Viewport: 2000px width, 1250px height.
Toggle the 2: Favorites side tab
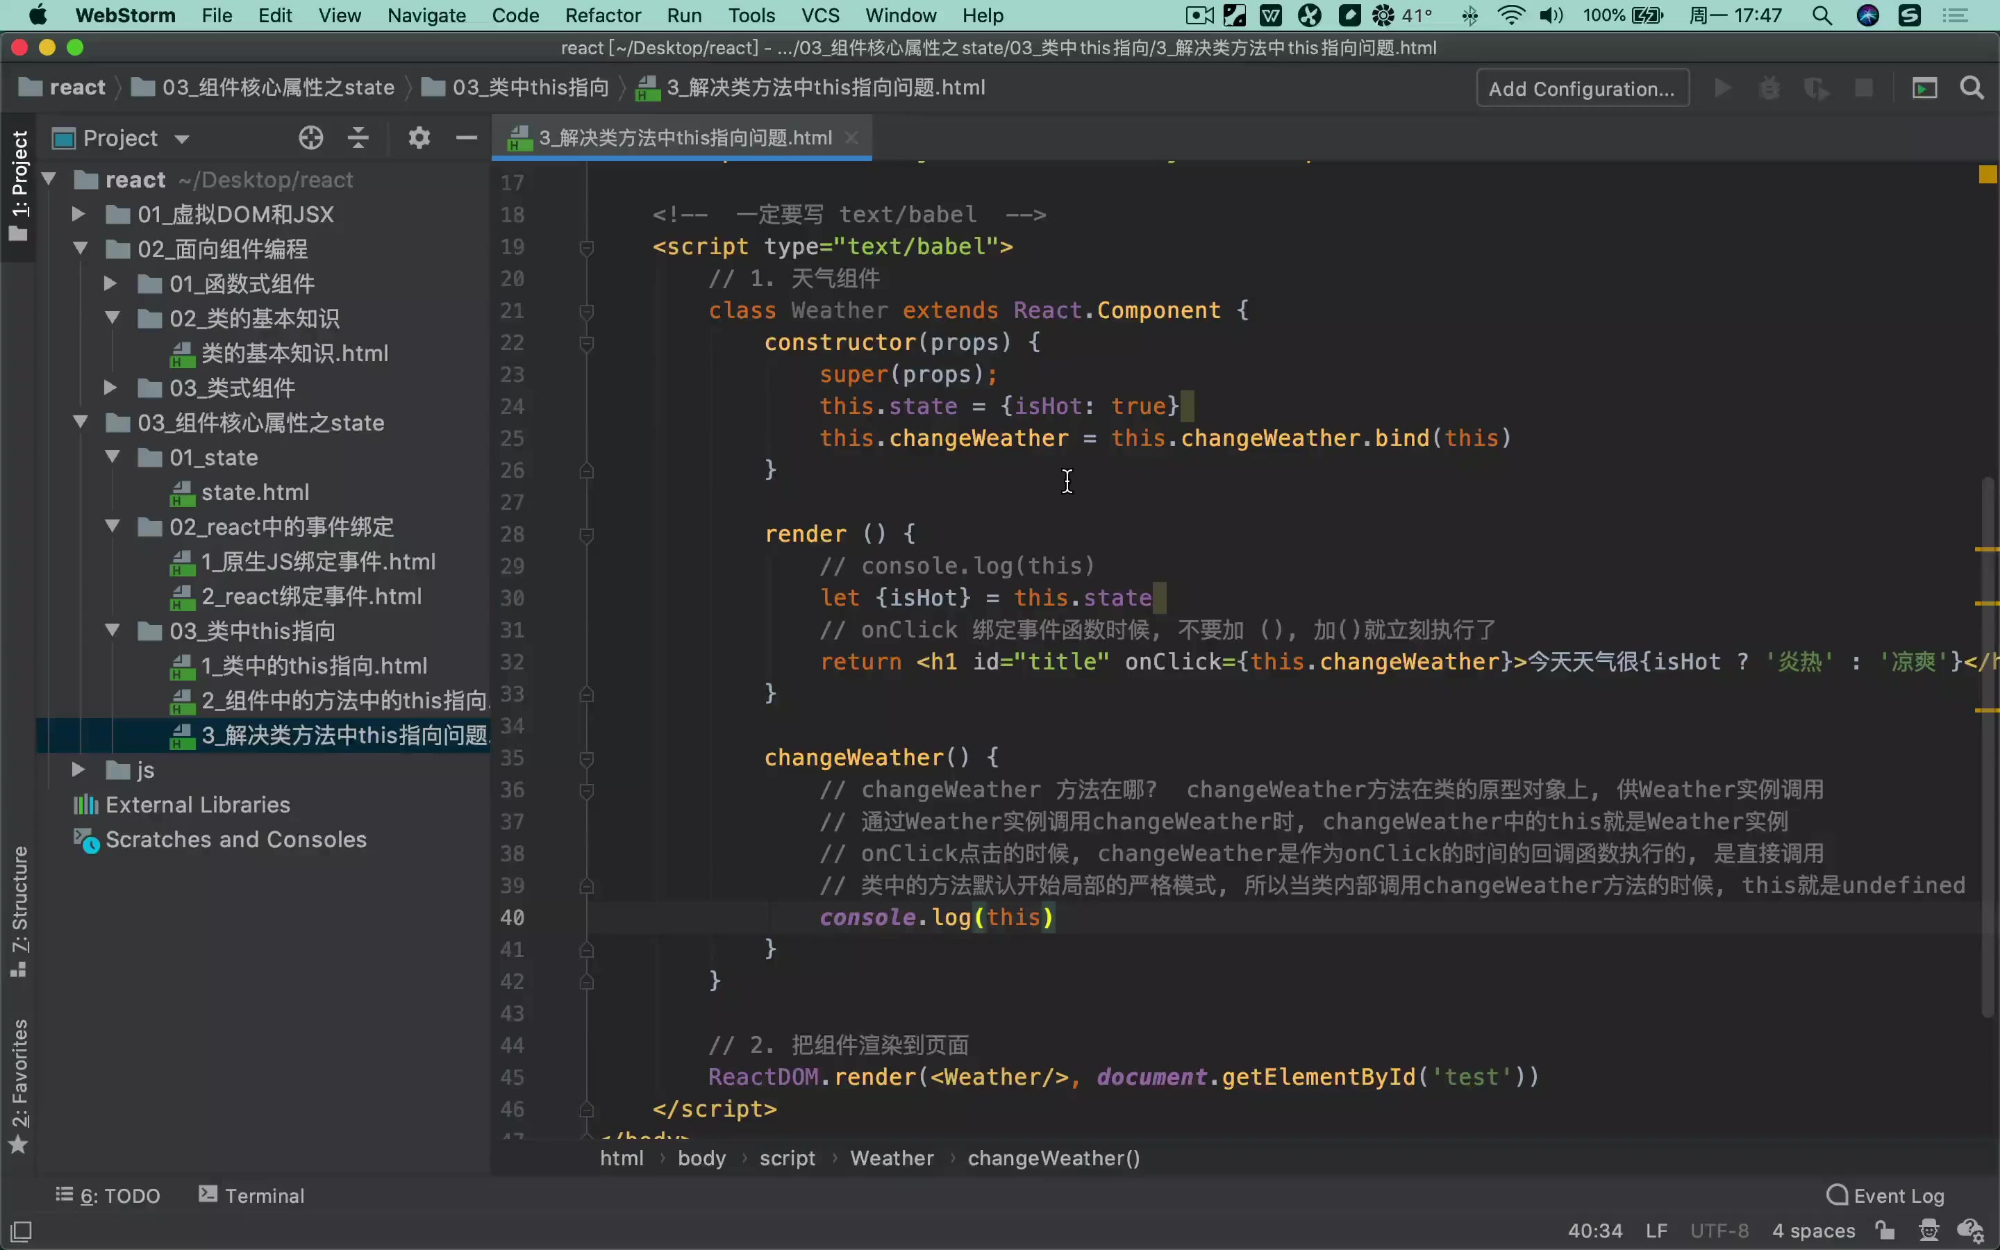(x=18, y=1086)
